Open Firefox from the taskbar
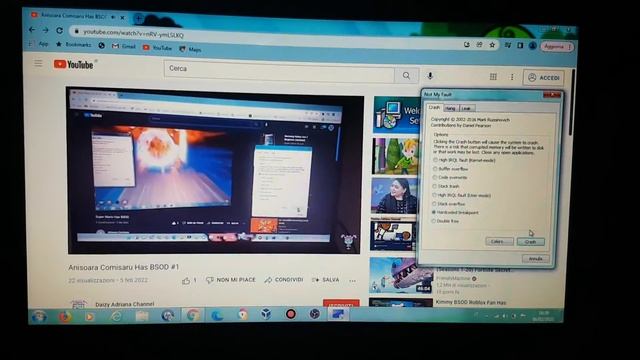Image resolution: width=640 pixels, height=360 pixels. [65, 316]
